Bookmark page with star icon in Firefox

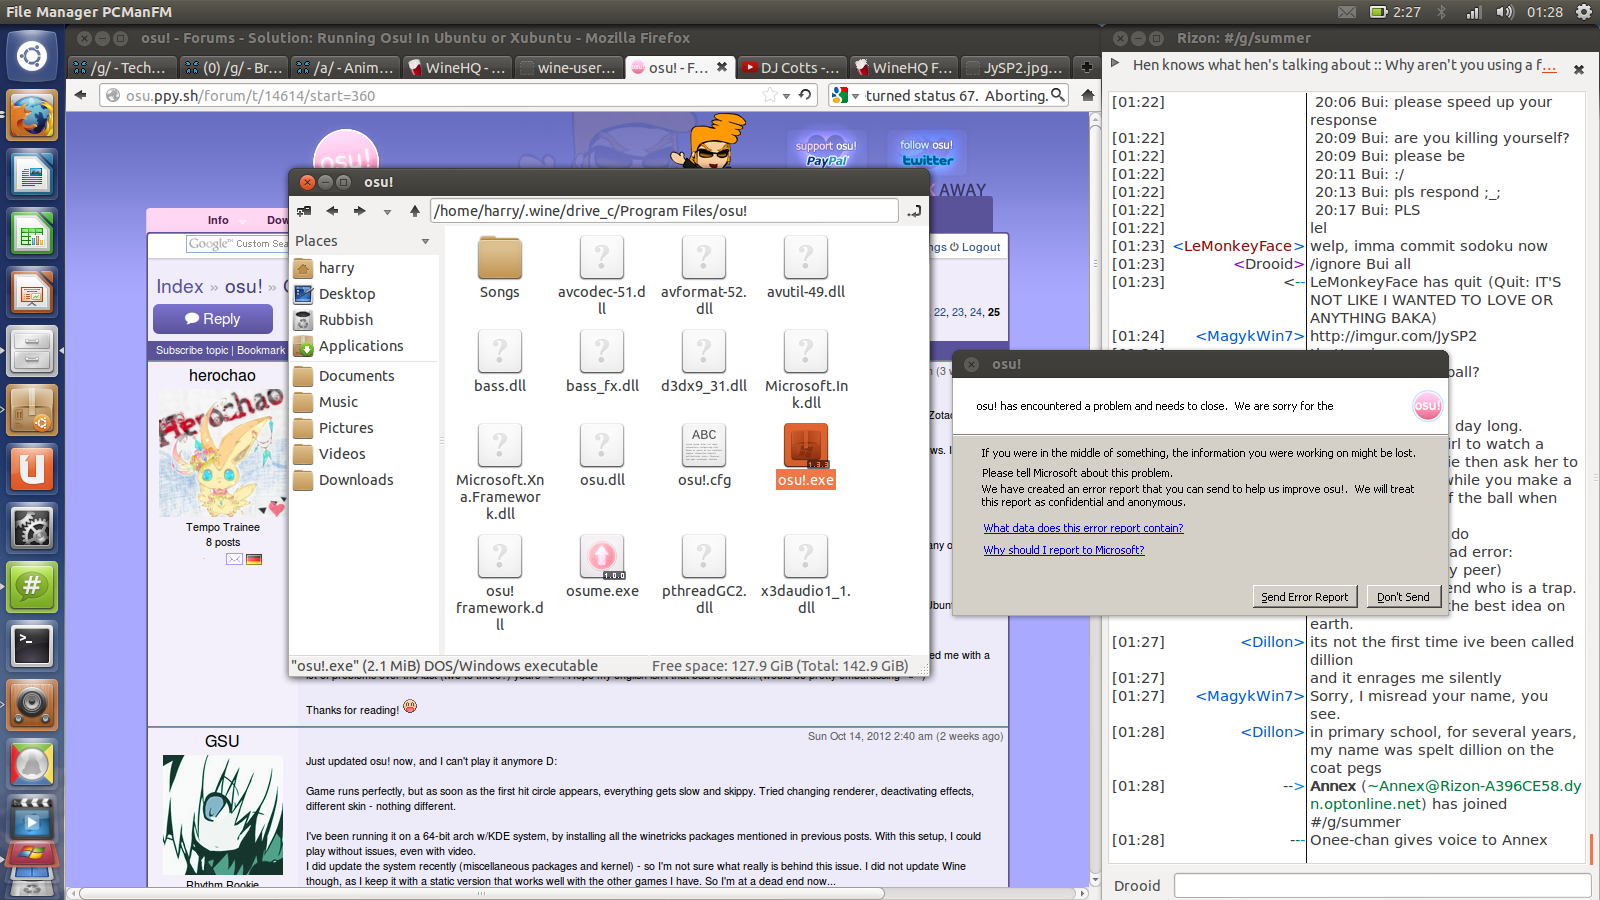(770, 95)
